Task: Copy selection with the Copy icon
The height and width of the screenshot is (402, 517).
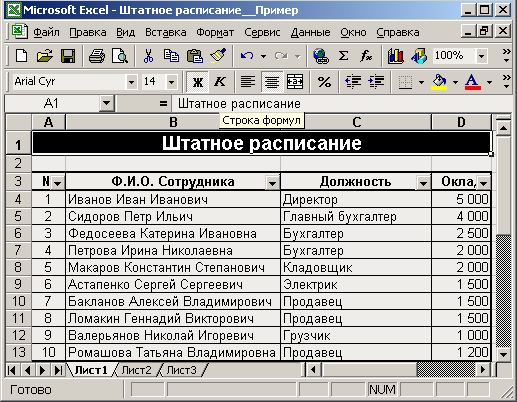Action: (x=171, y=56)
